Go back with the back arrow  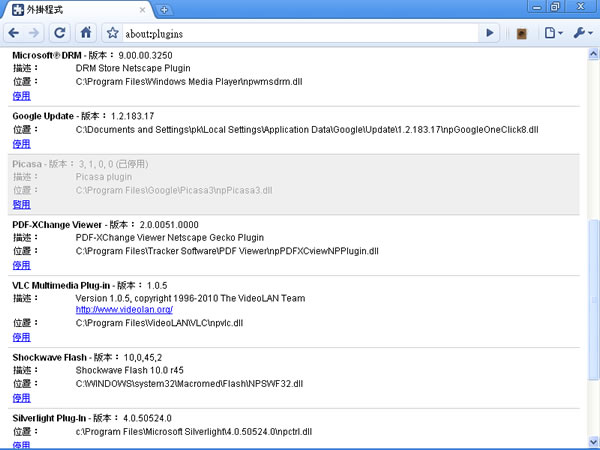[14, 33]
